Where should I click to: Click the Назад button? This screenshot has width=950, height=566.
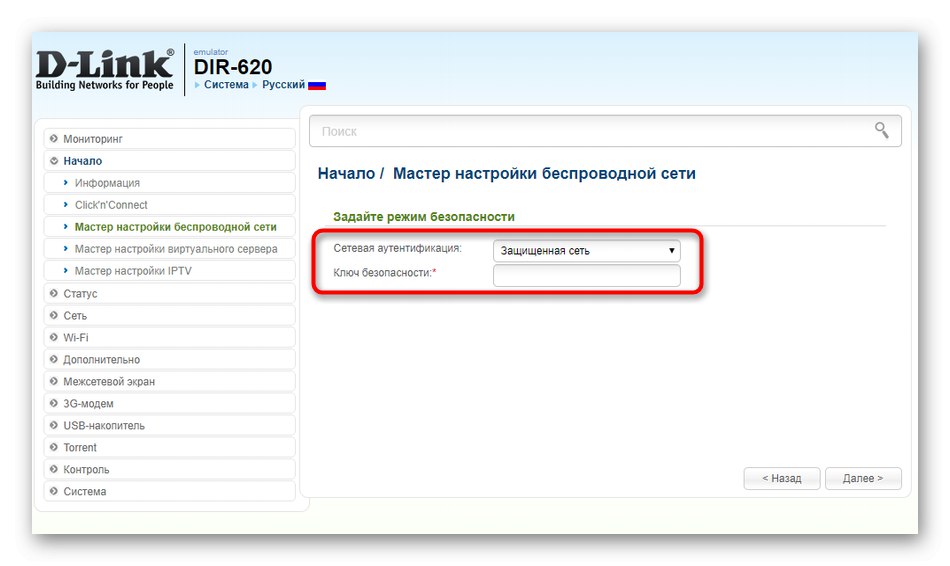coord(782,478)
